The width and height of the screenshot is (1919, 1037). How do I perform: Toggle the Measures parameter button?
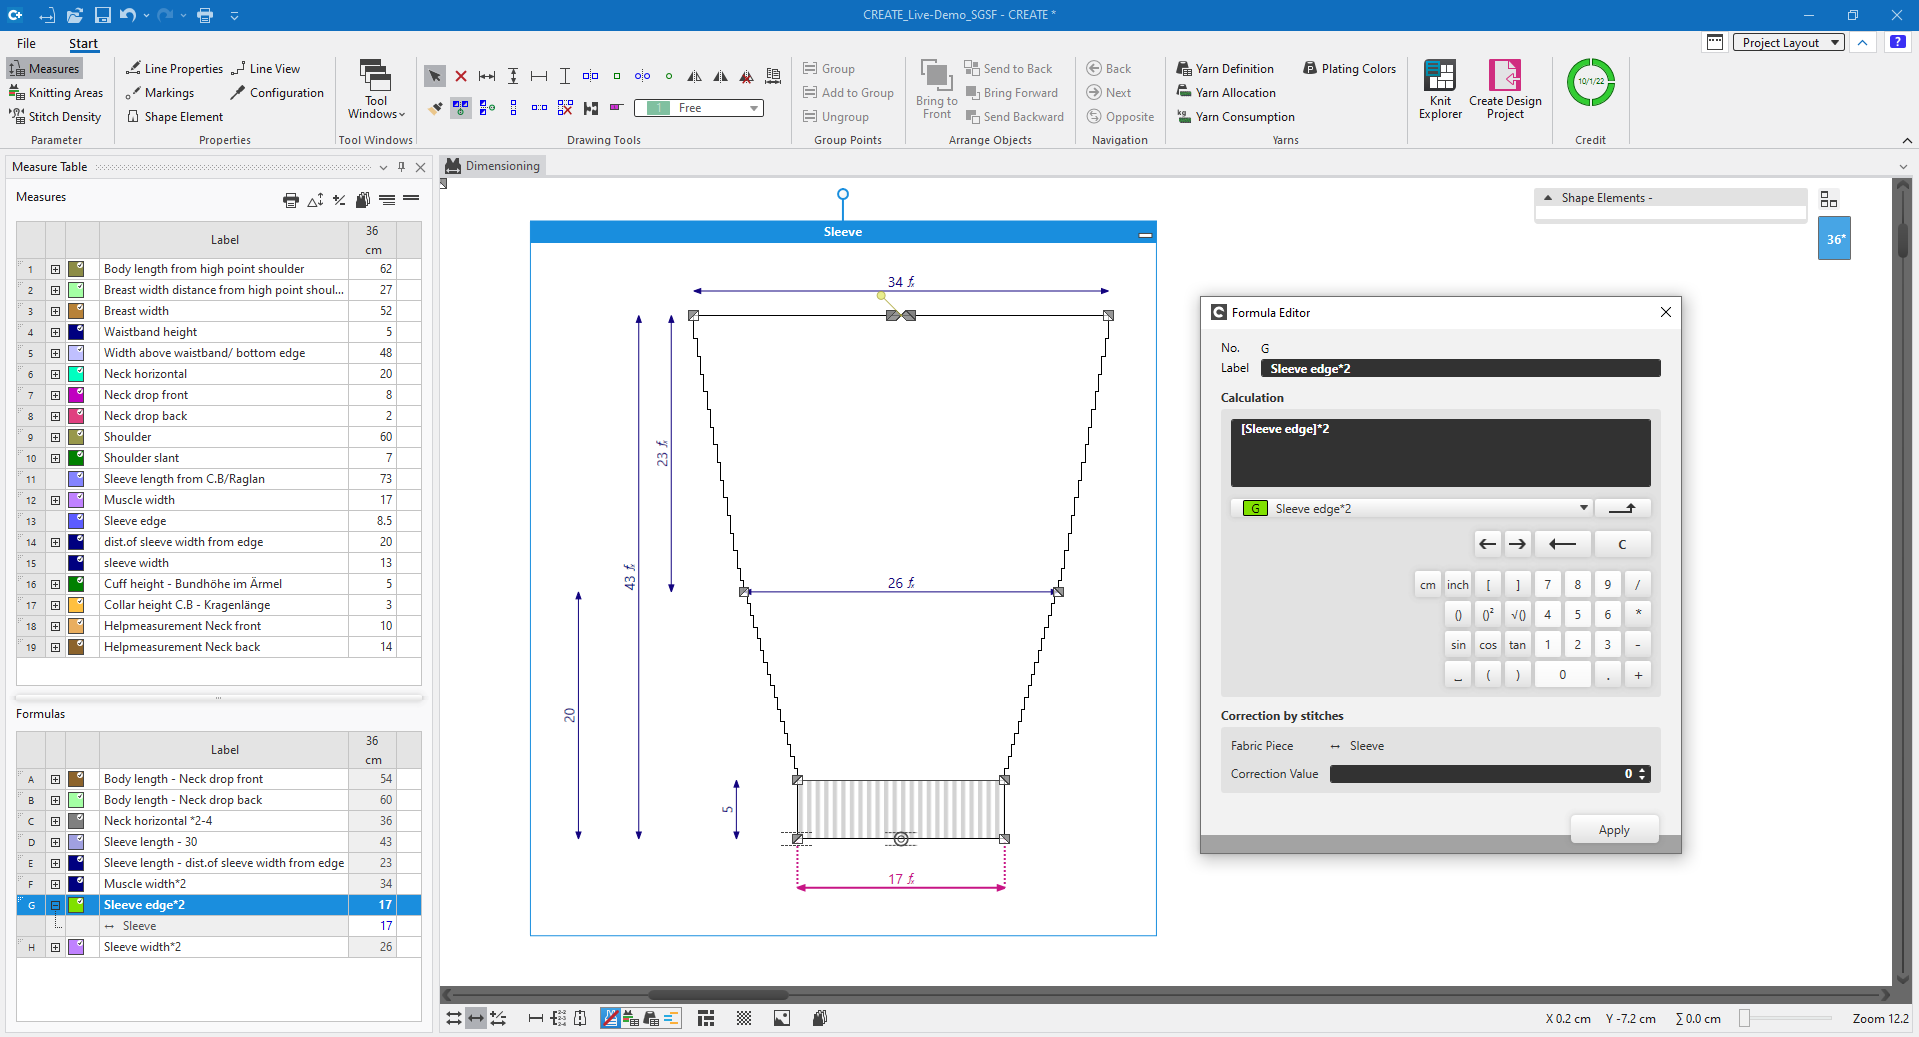[45, 69]
